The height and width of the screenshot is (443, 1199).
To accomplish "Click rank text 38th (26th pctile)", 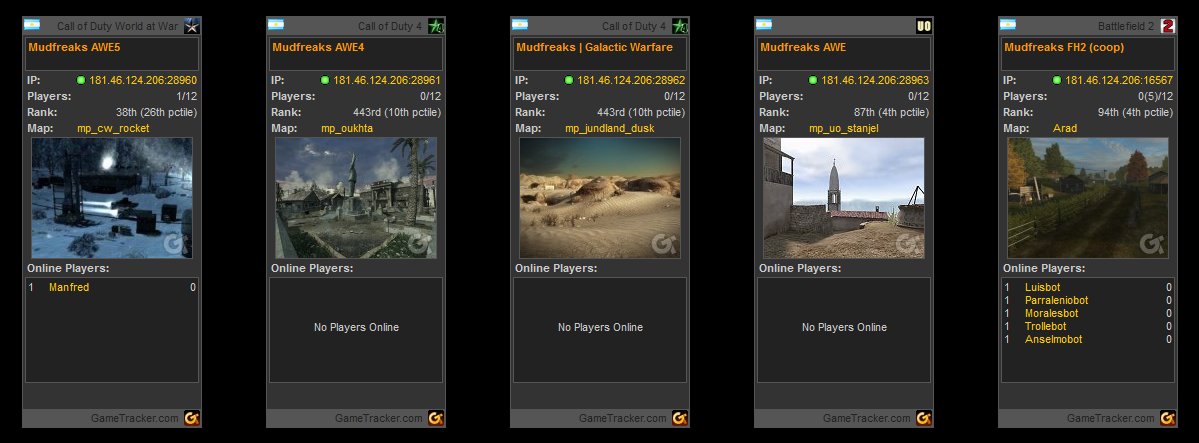I will point(157,112).
